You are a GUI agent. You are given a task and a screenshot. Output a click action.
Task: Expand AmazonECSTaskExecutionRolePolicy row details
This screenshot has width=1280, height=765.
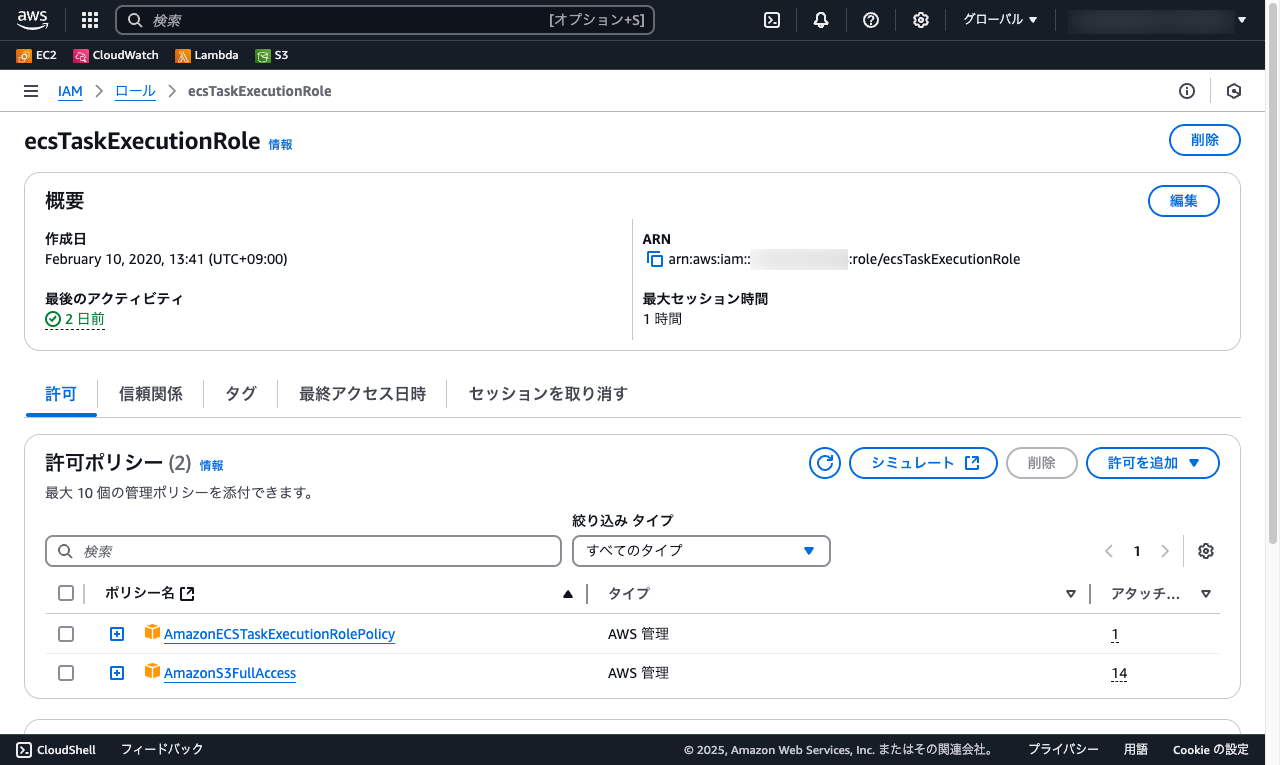(117, 634)
